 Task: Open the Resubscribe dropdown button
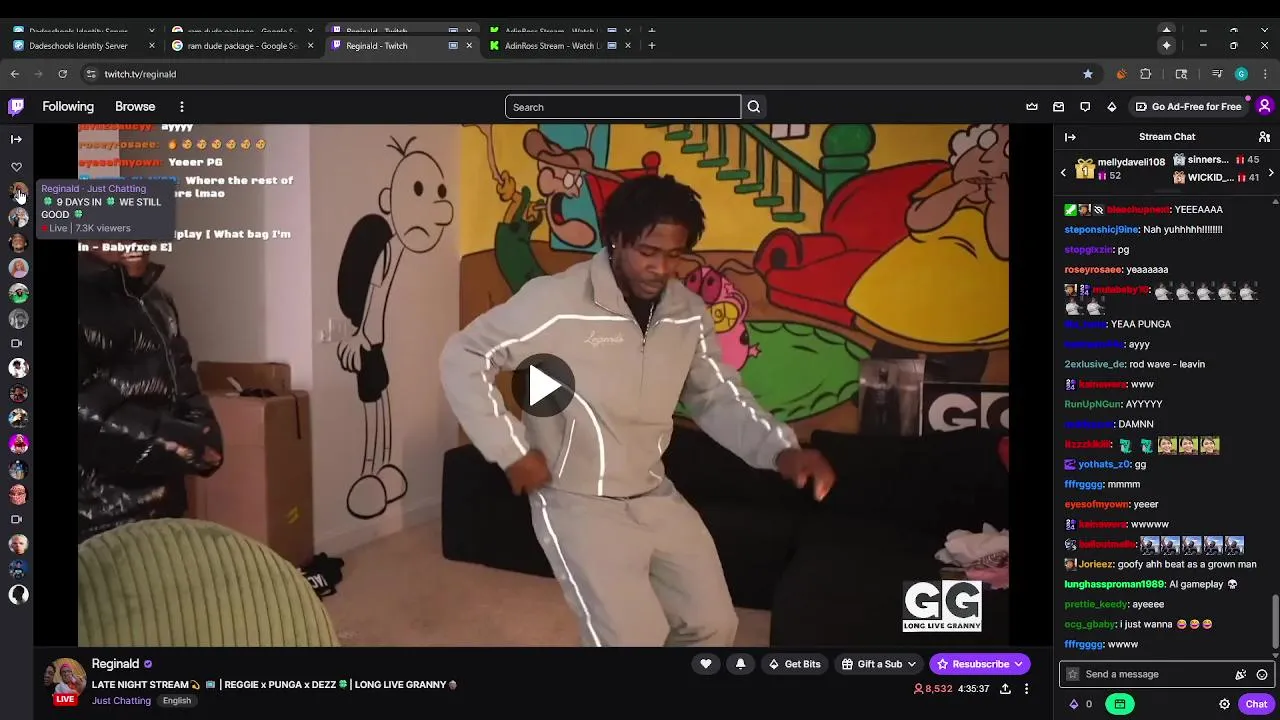click(x=980, y=664)
